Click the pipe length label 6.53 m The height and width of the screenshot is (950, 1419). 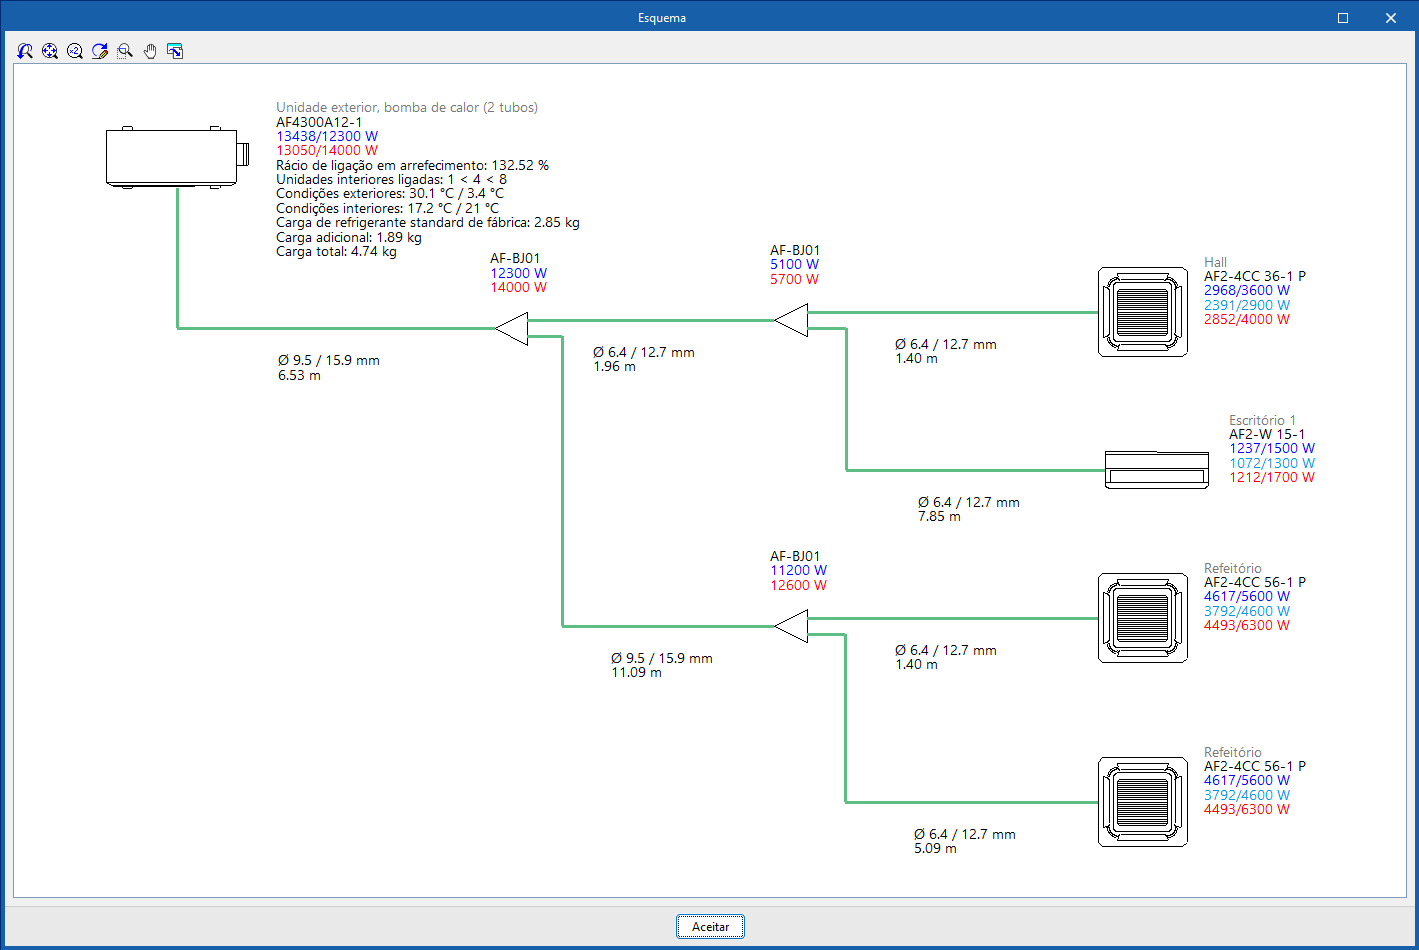[299, 375]
